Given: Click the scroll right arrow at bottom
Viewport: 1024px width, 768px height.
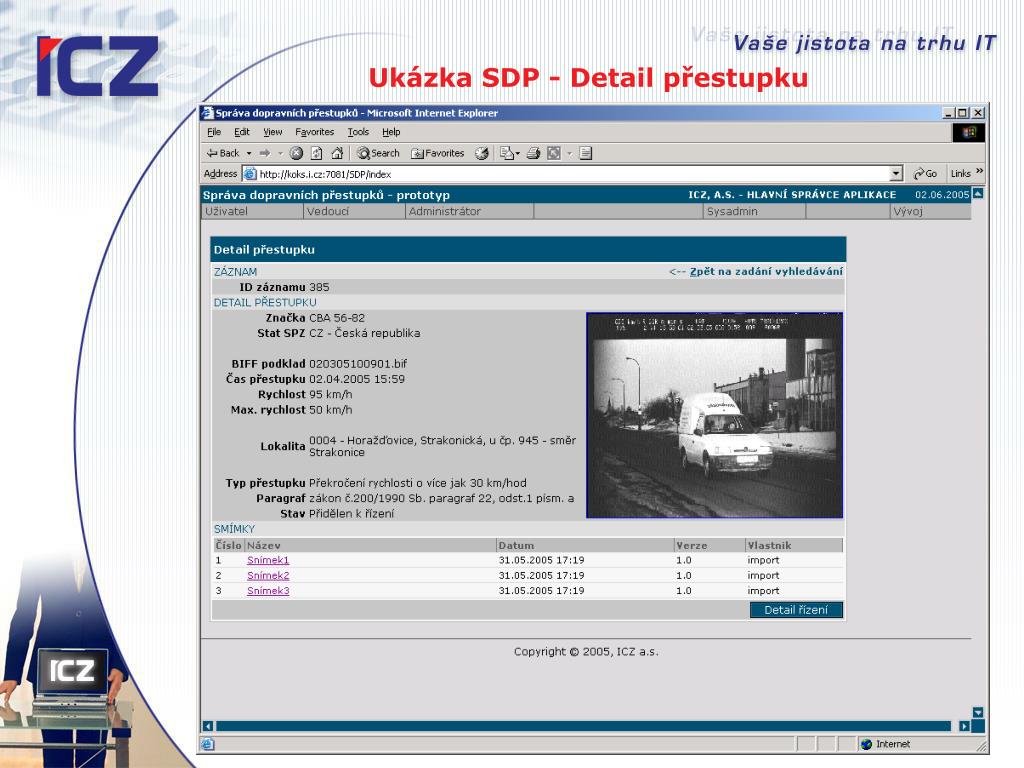Looking at the screenshot, I should pyautogui.click(x=965, y=726).
